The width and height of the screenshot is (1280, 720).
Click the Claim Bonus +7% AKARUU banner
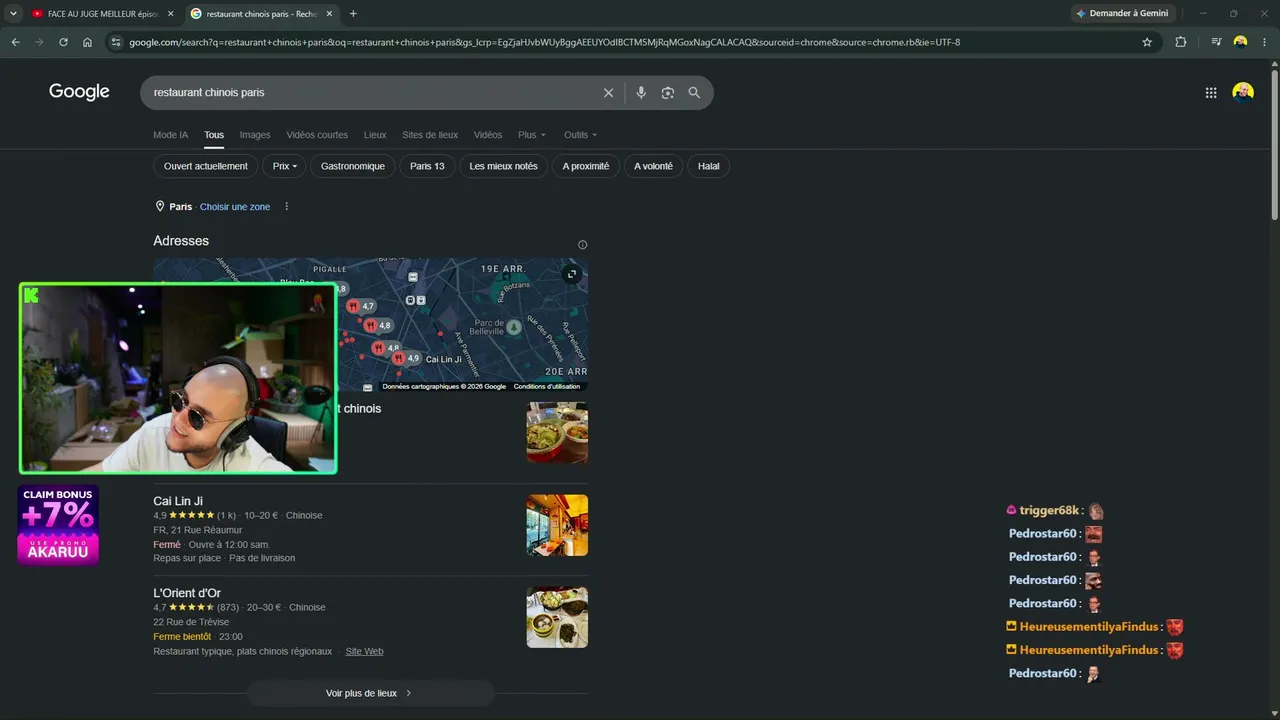click(58, 525)
